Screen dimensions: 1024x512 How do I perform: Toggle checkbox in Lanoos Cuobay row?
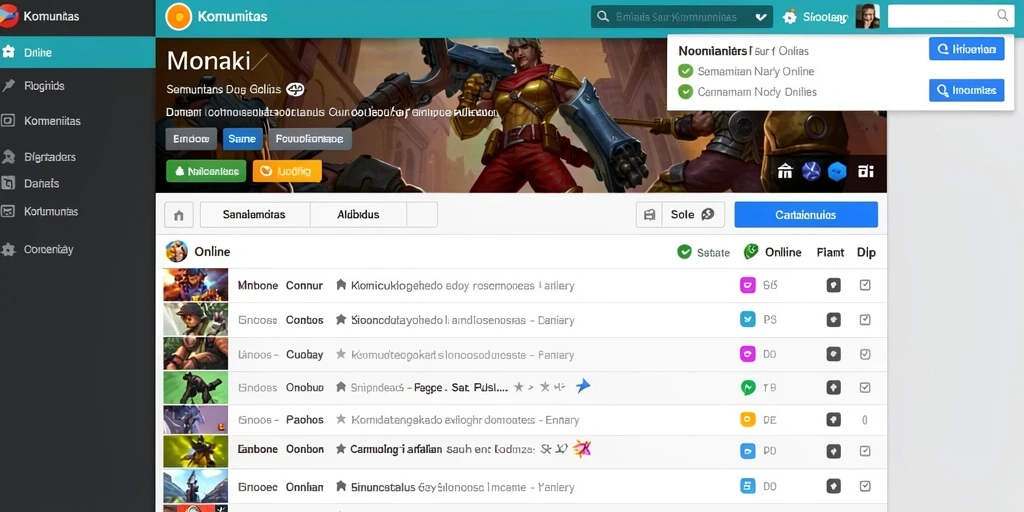[x=865, y=354]
